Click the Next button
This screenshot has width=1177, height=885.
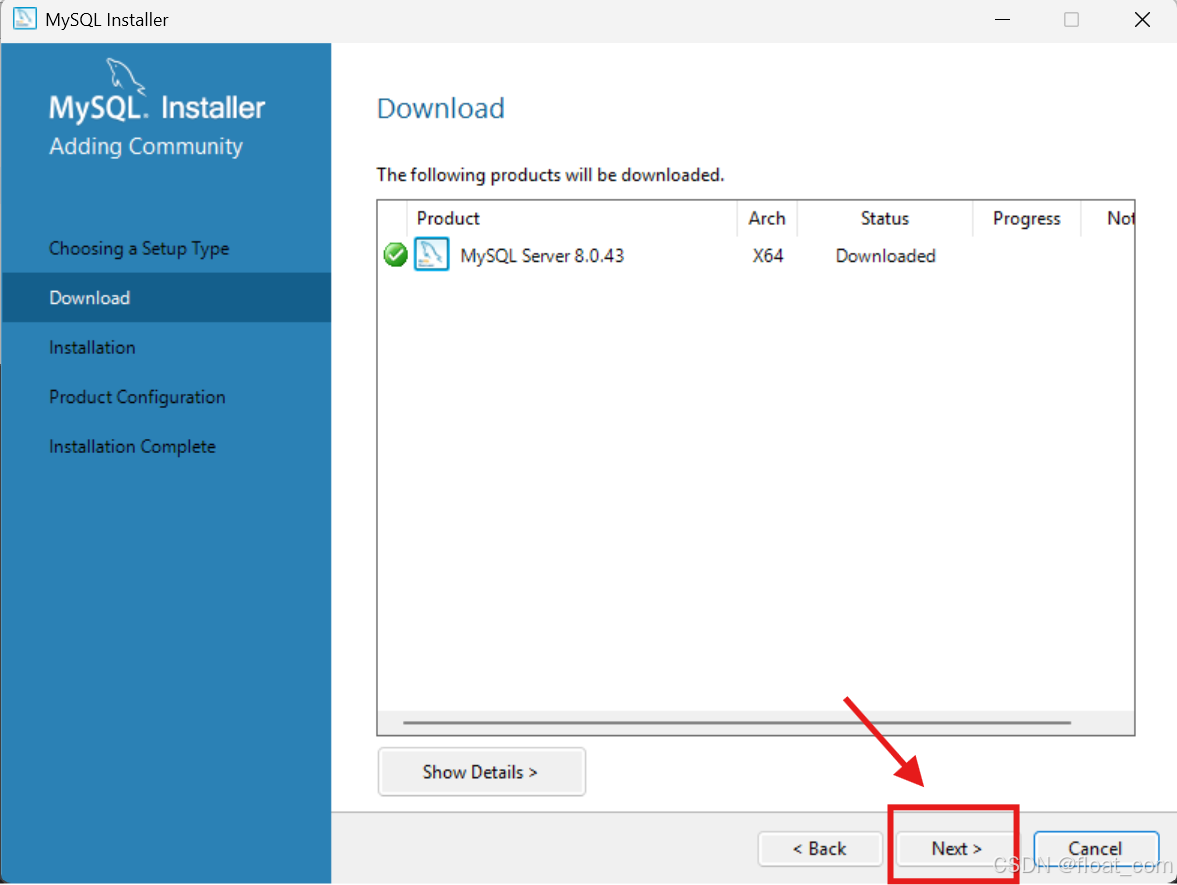pos(956,848)
